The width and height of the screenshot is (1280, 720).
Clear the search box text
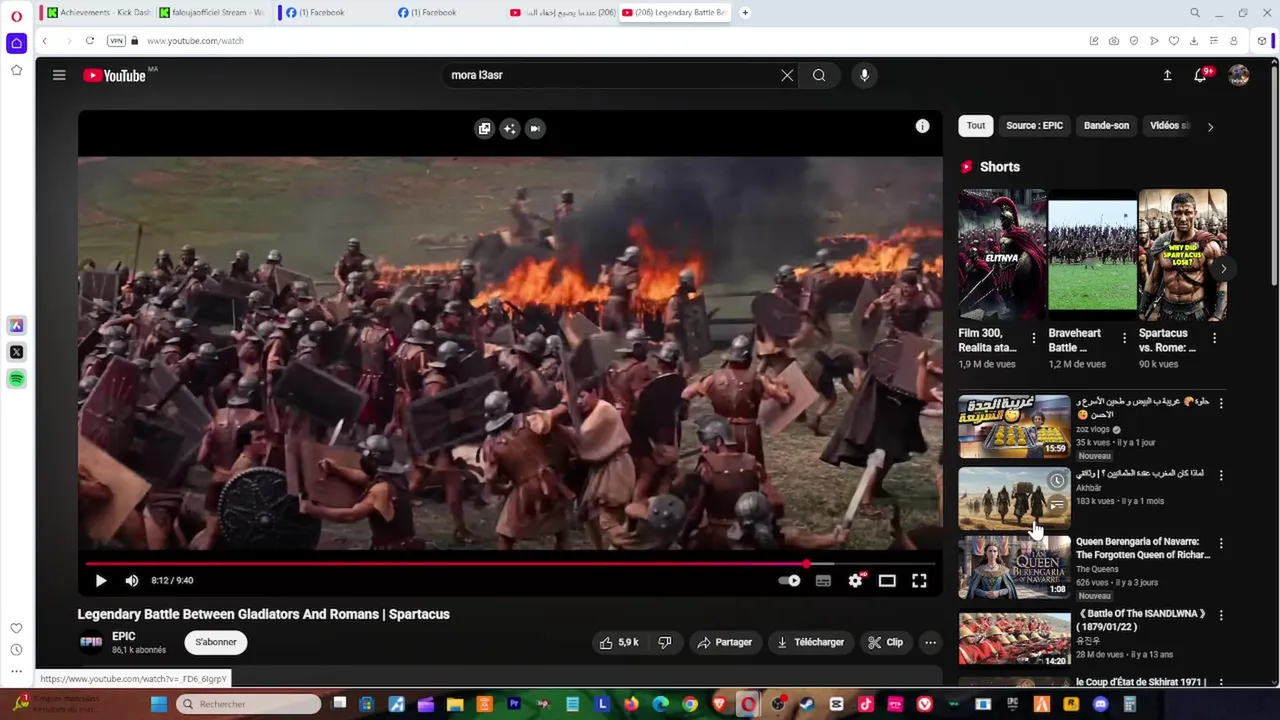787,75
